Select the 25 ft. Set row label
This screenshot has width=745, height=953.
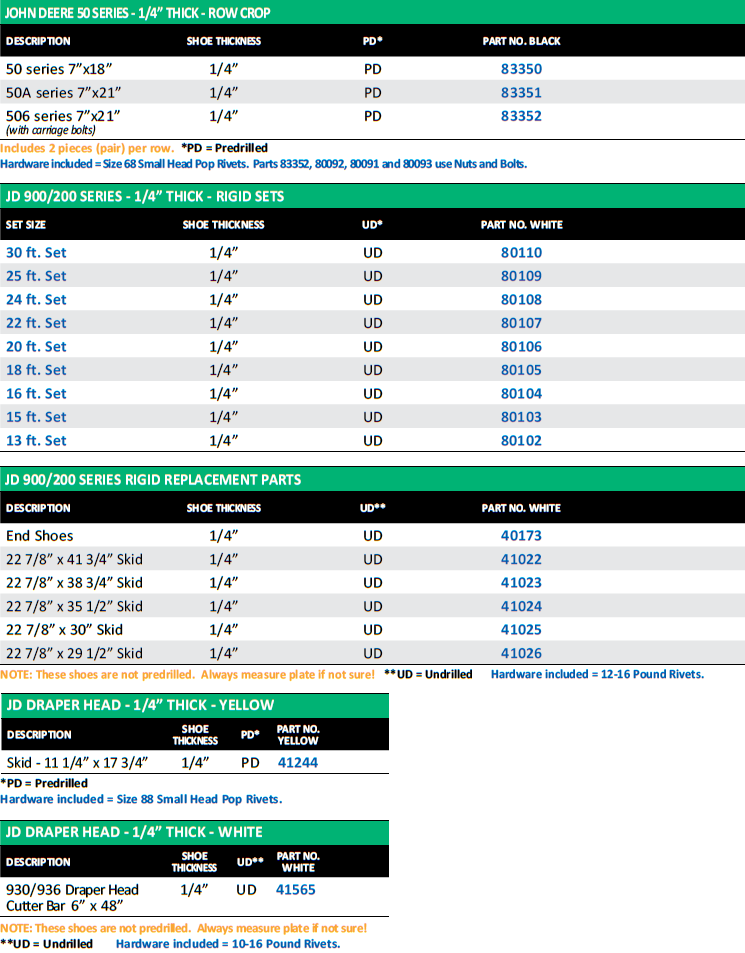(36, 276)
